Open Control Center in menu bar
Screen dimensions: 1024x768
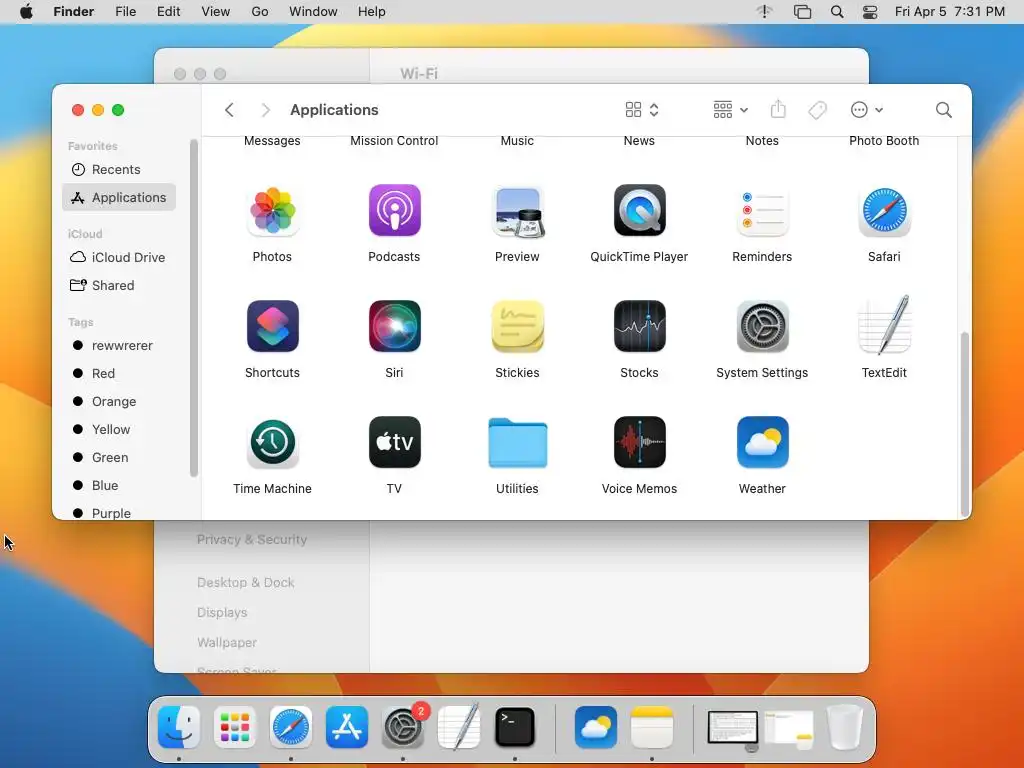pyautogui.click(x=870, y=12)
